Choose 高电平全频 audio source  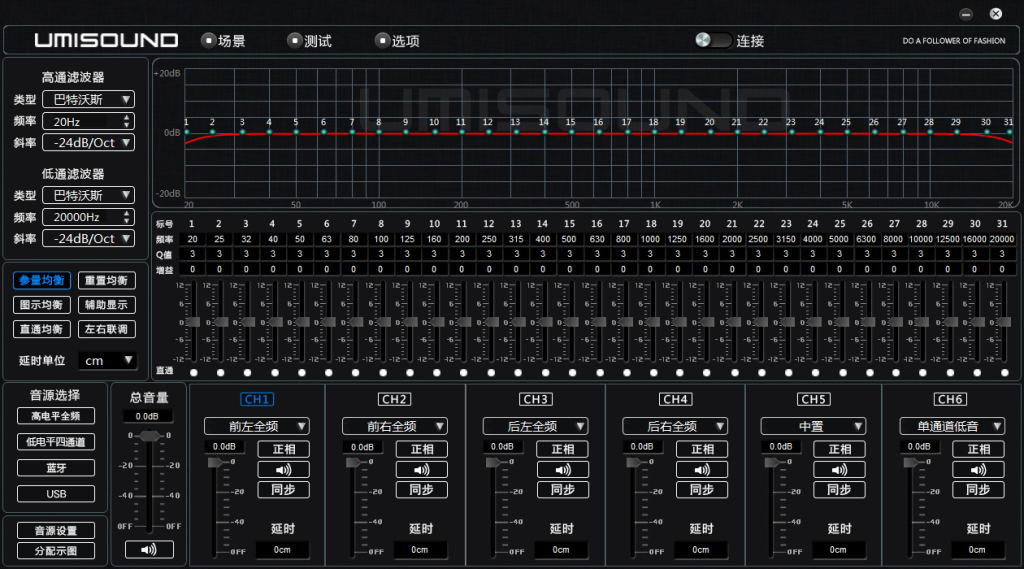tap(56, 416)
